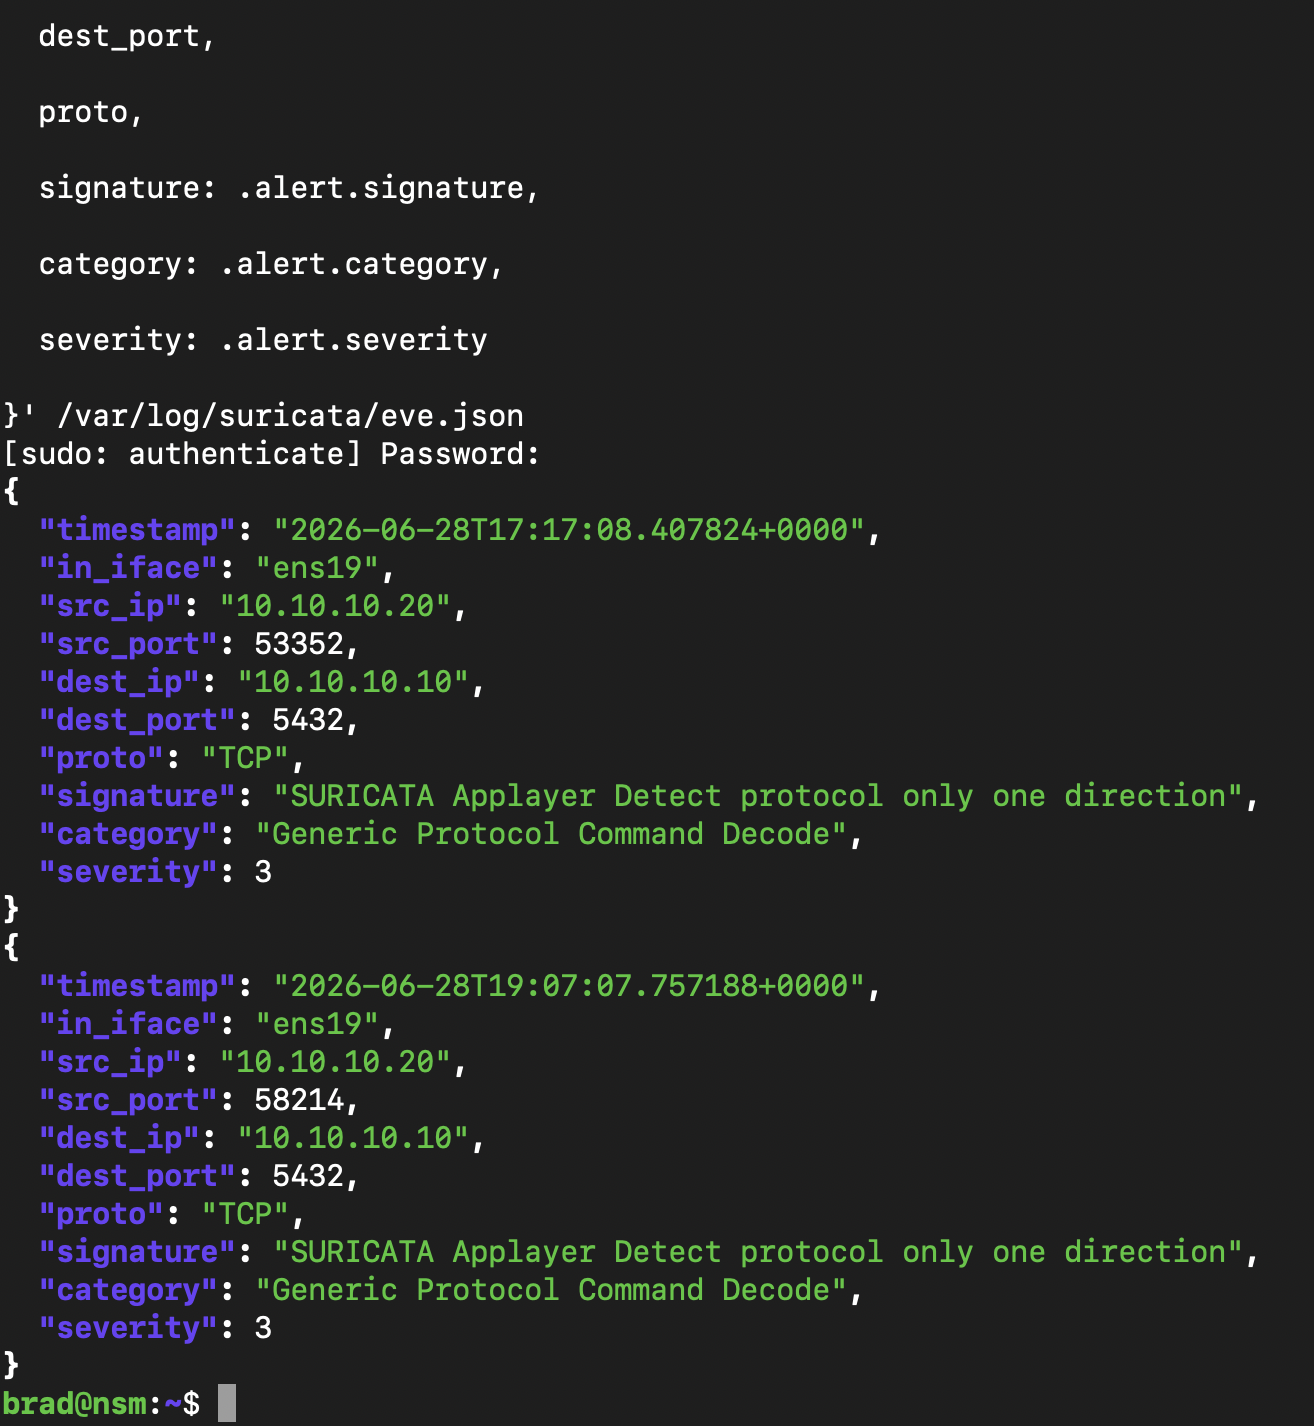
Task: Click the second alert timestamp value 19:07:07
Action: [569, 985]
